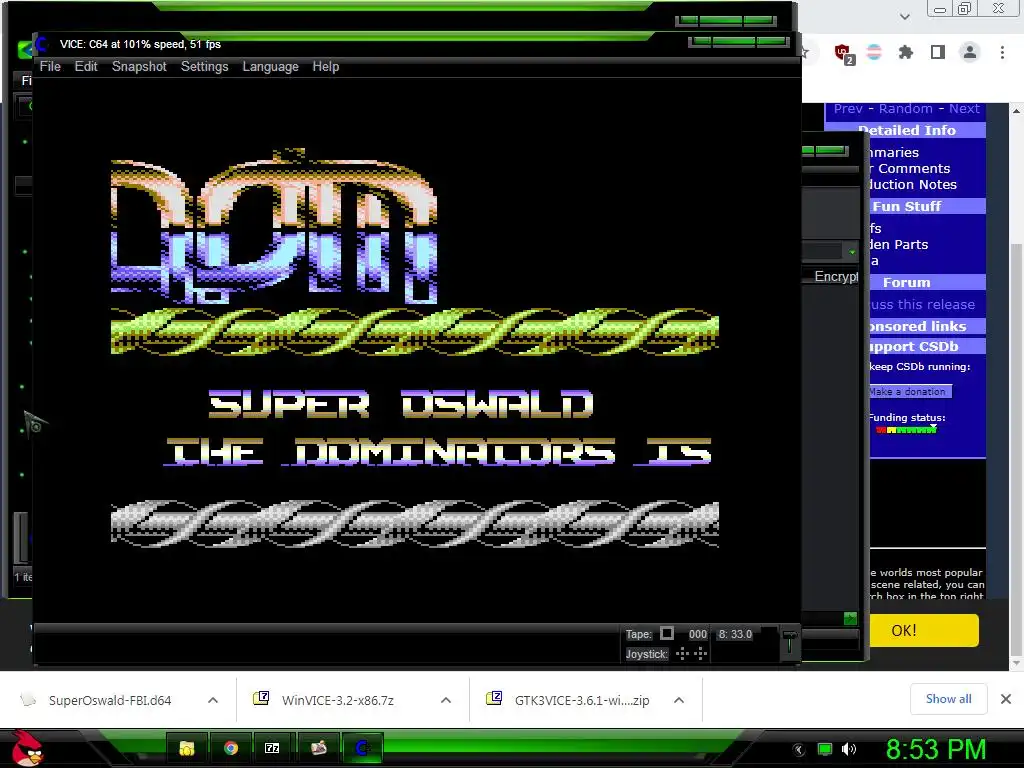Open the Help menu in VICE

pyautogui.click(x=325, y=67)
